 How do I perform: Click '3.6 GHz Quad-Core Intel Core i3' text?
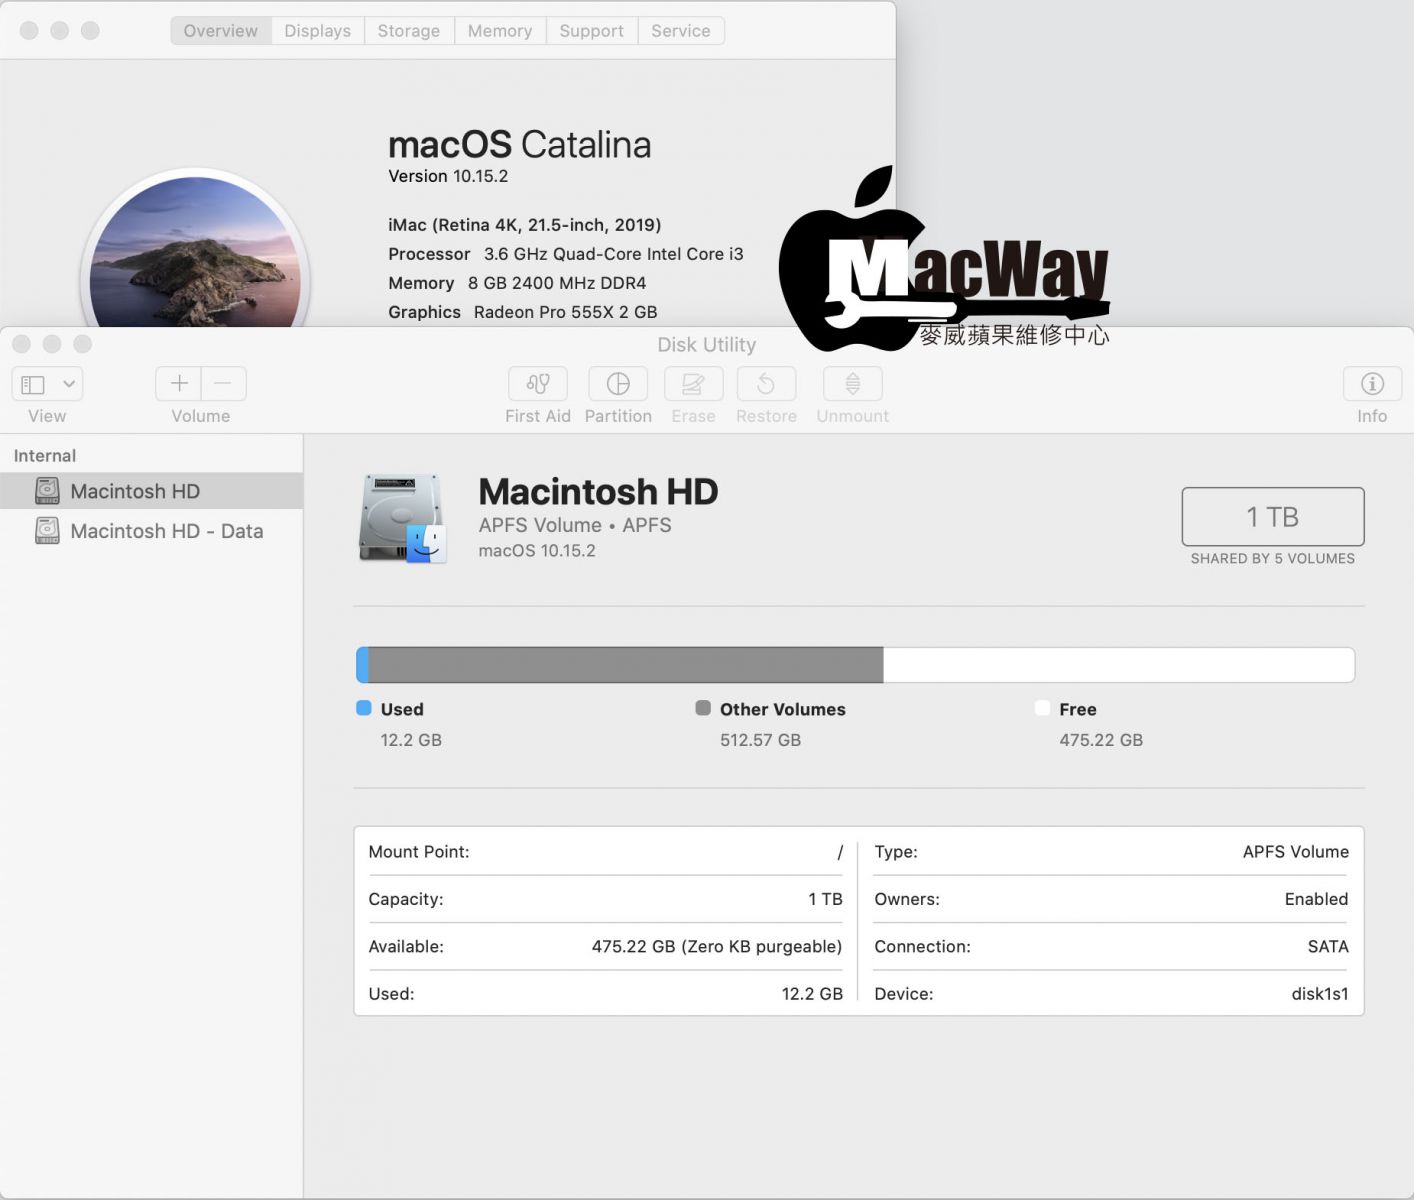[614, 254]
